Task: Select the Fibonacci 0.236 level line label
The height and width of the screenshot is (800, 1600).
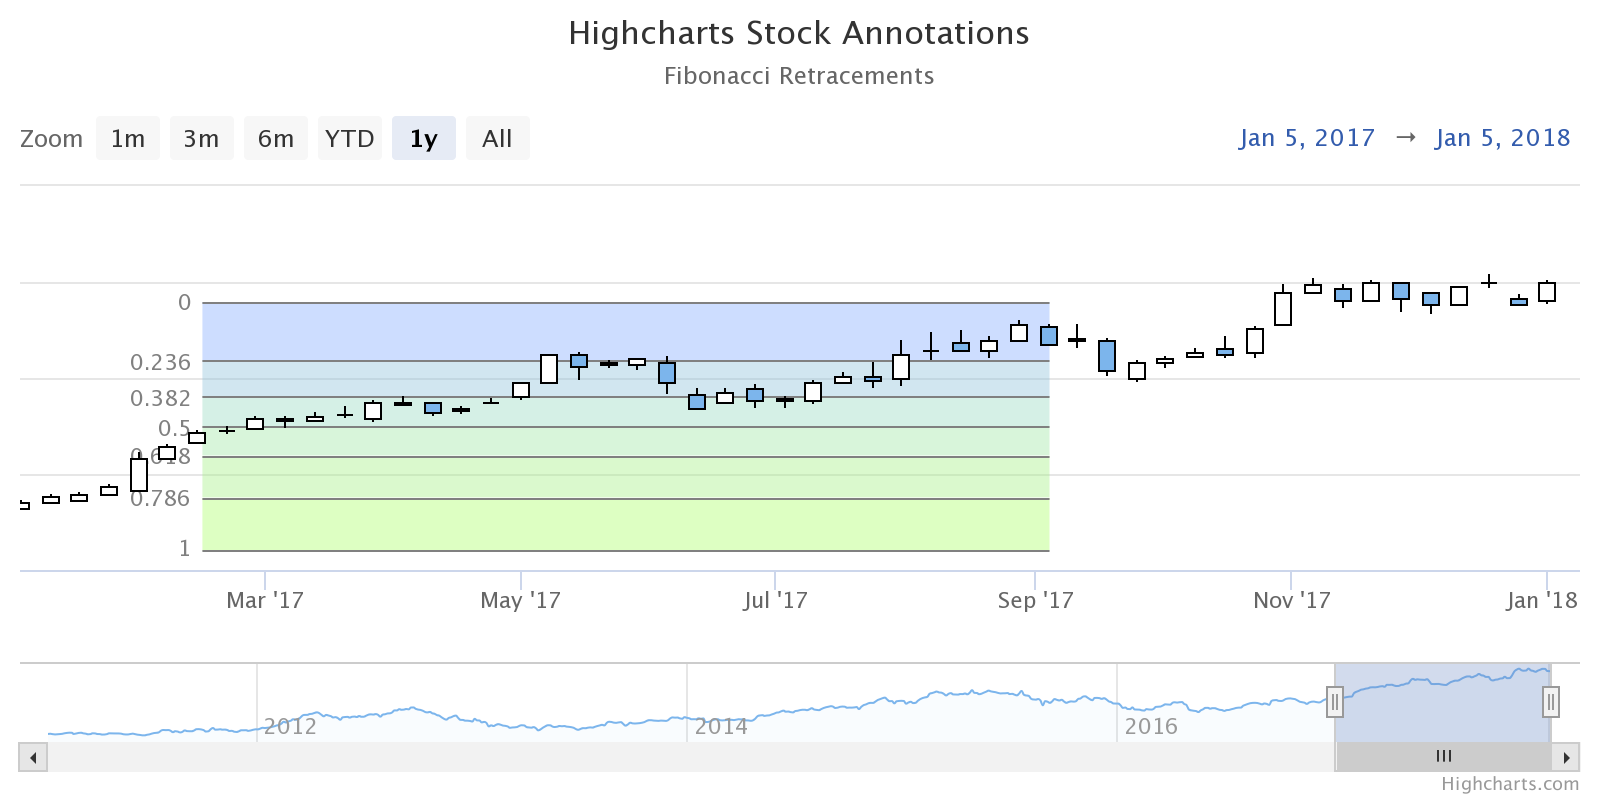Action: 160,362
